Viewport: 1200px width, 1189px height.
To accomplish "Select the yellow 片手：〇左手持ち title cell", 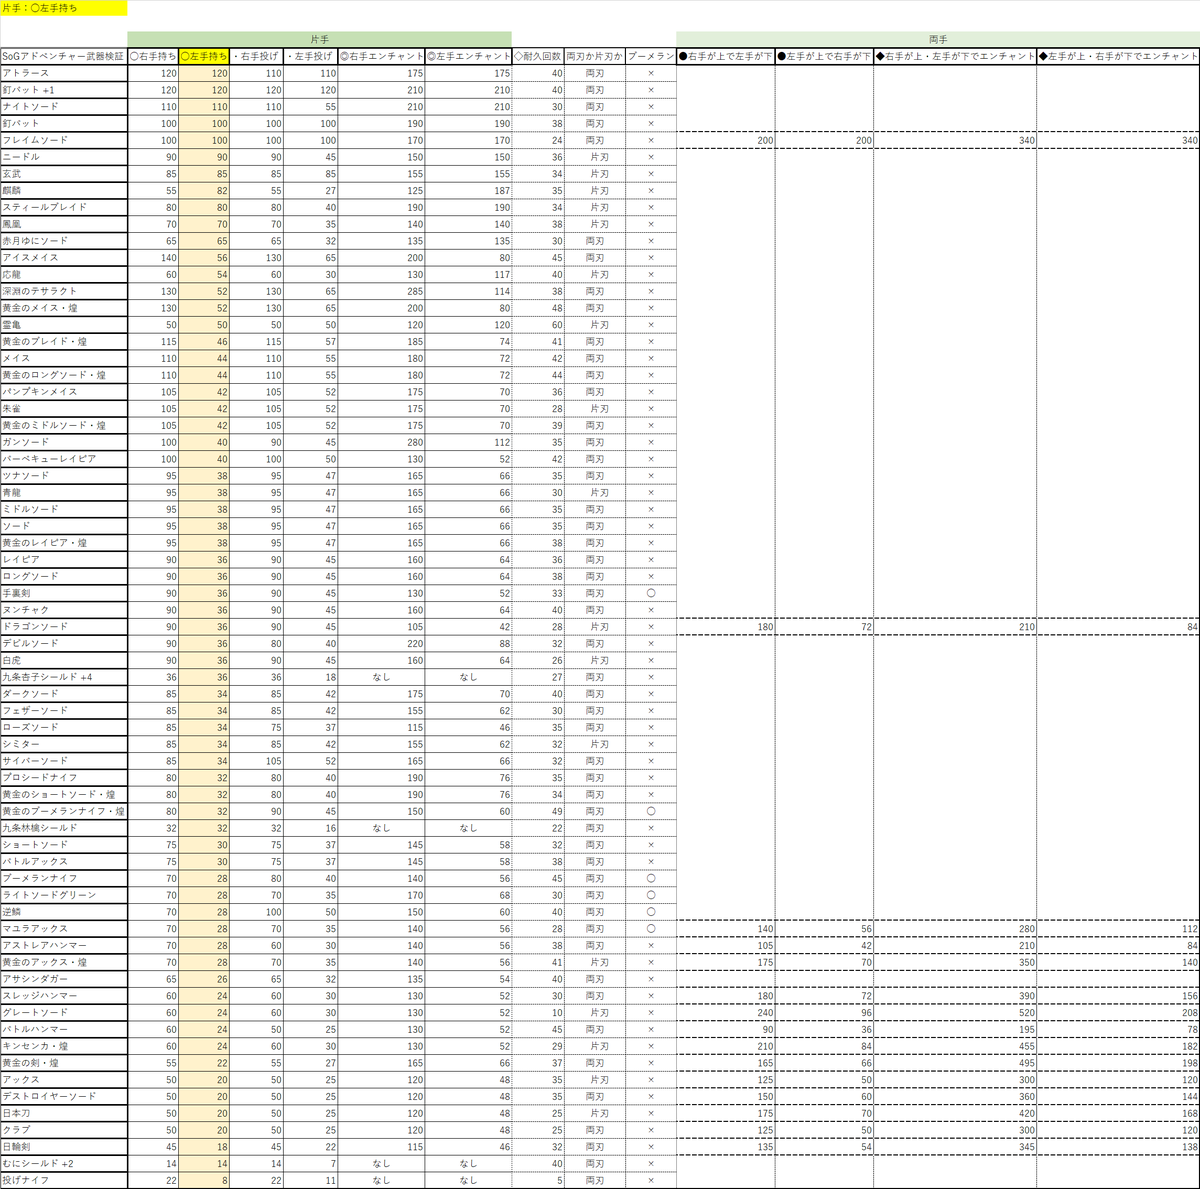I will [64, 8].
